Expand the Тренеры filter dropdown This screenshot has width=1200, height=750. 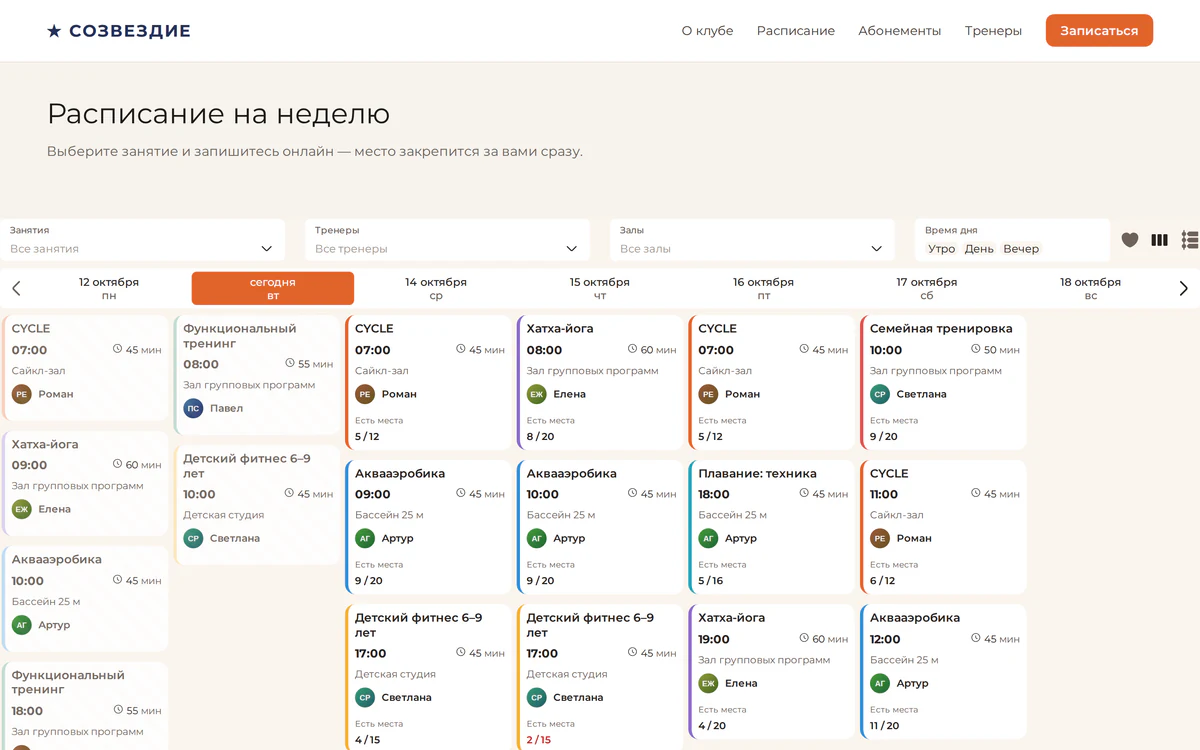click(x=447, y=240)
